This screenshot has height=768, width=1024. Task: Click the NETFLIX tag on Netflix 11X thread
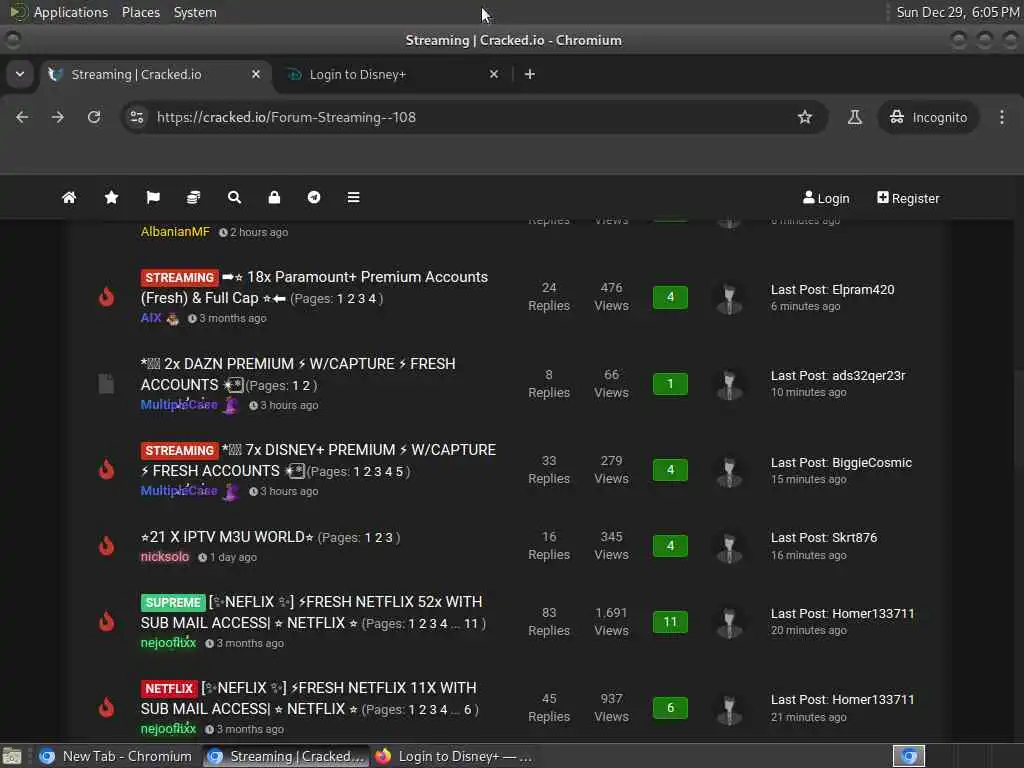pyautogui.click(x=168, y=688)
